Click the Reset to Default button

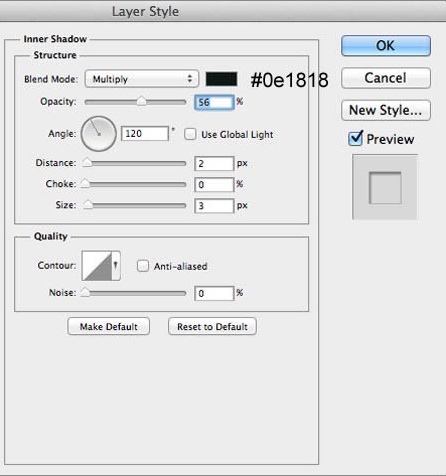[x=212, y=326]
